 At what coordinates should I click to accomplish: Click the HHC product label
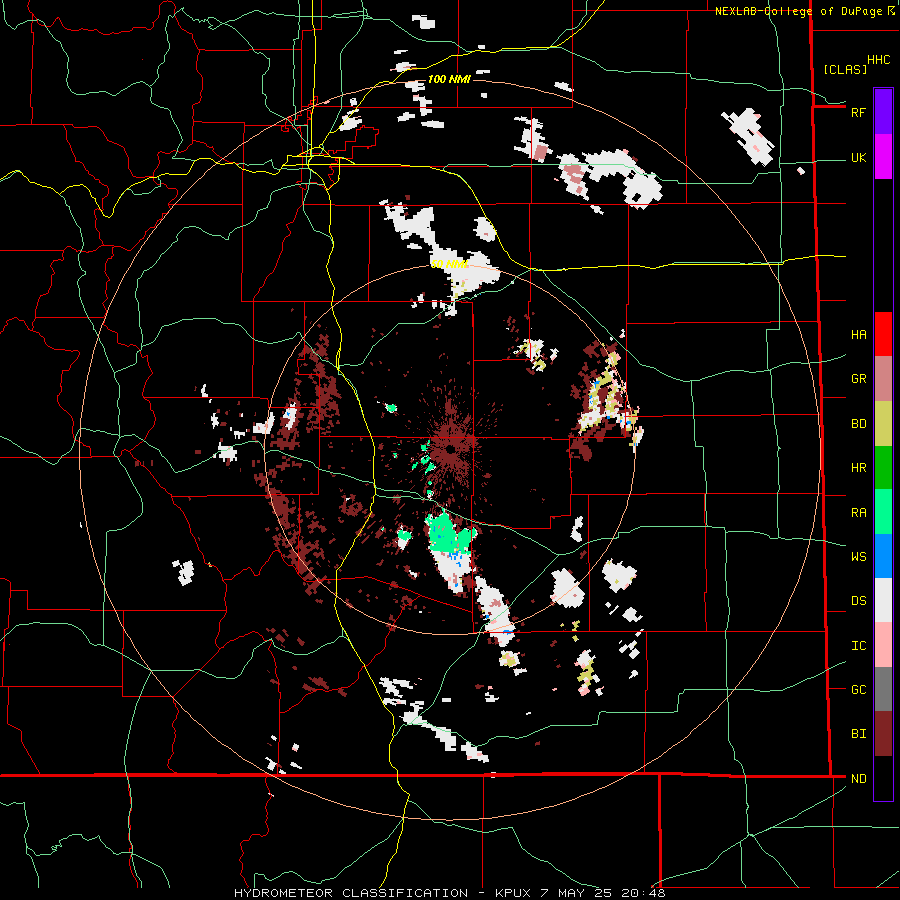pos(879,60)
